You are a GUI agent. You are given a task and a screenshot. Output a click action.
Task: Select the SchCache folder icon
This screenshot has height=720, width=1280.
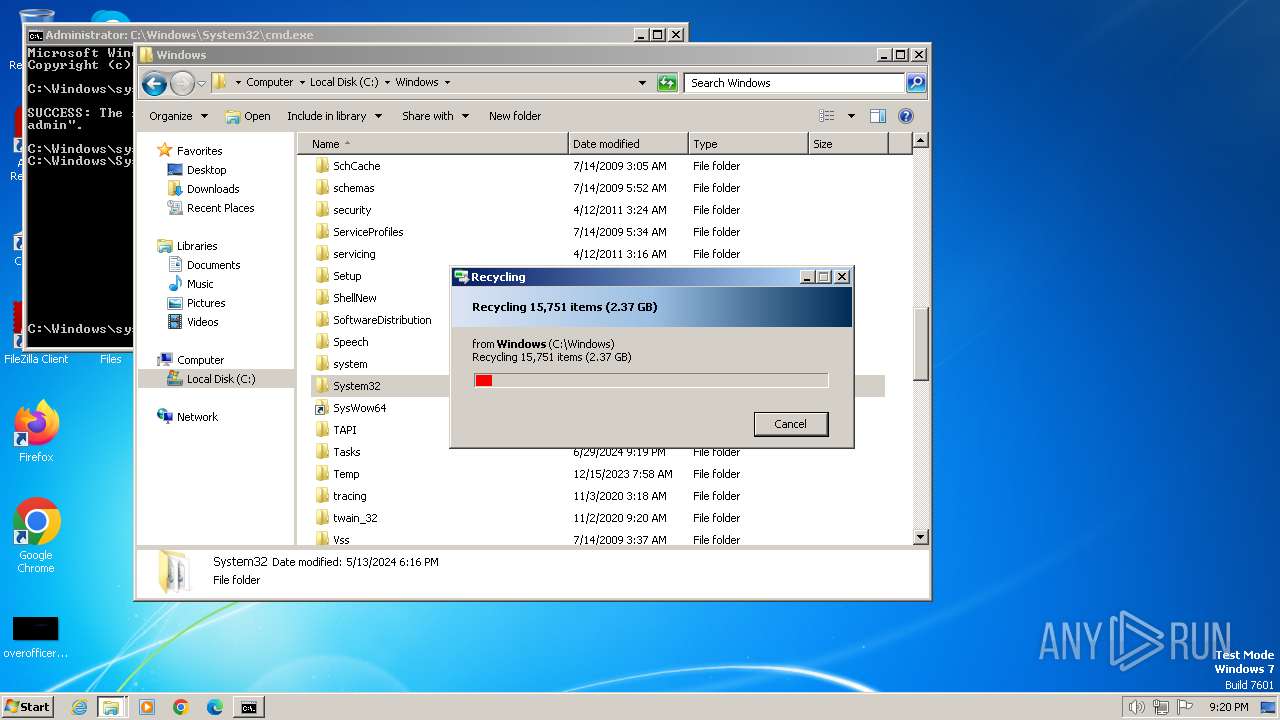click(x=322, y=166)
